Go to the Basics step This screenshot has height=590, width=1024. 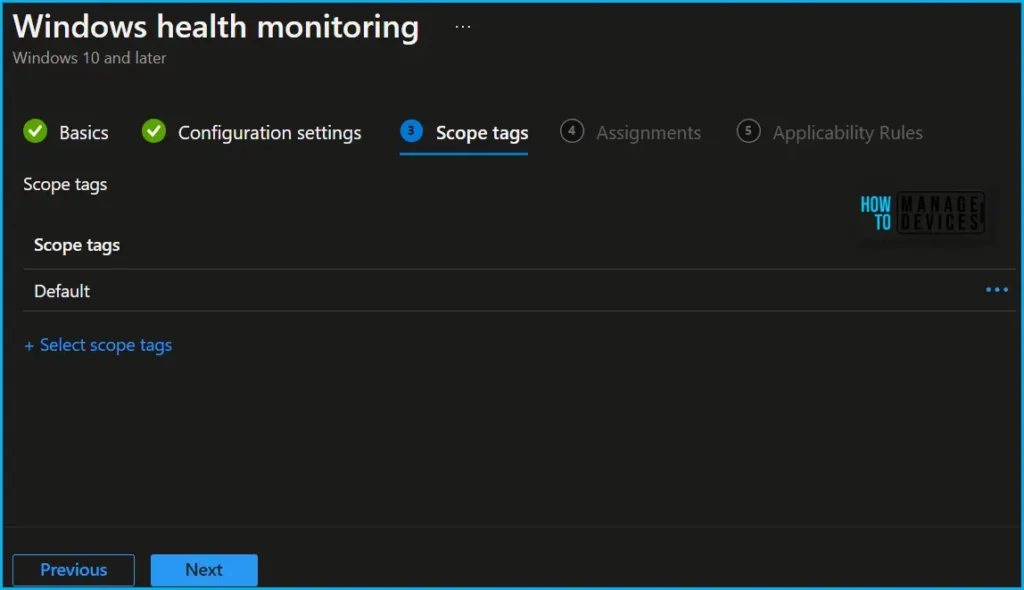[x=66, y=132]
